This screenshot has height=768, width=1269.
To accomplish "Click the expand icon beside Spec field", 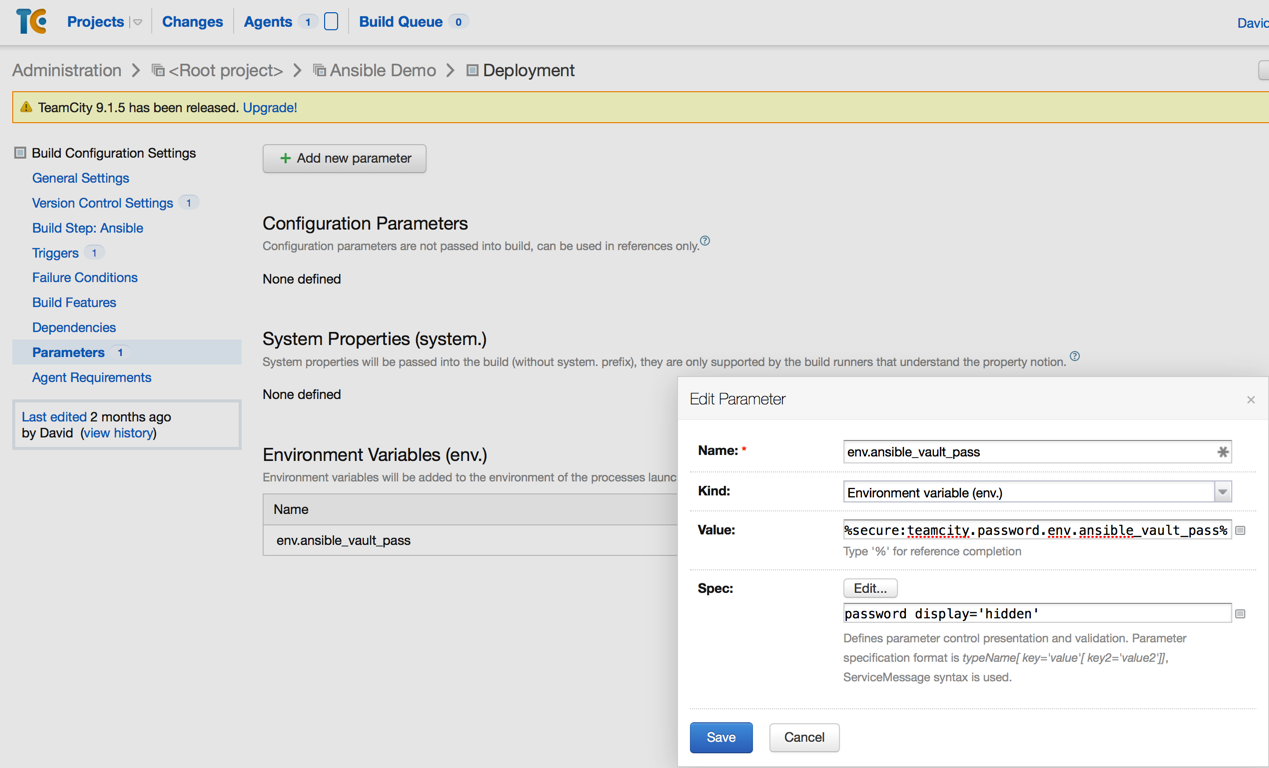I will 1241,614.
